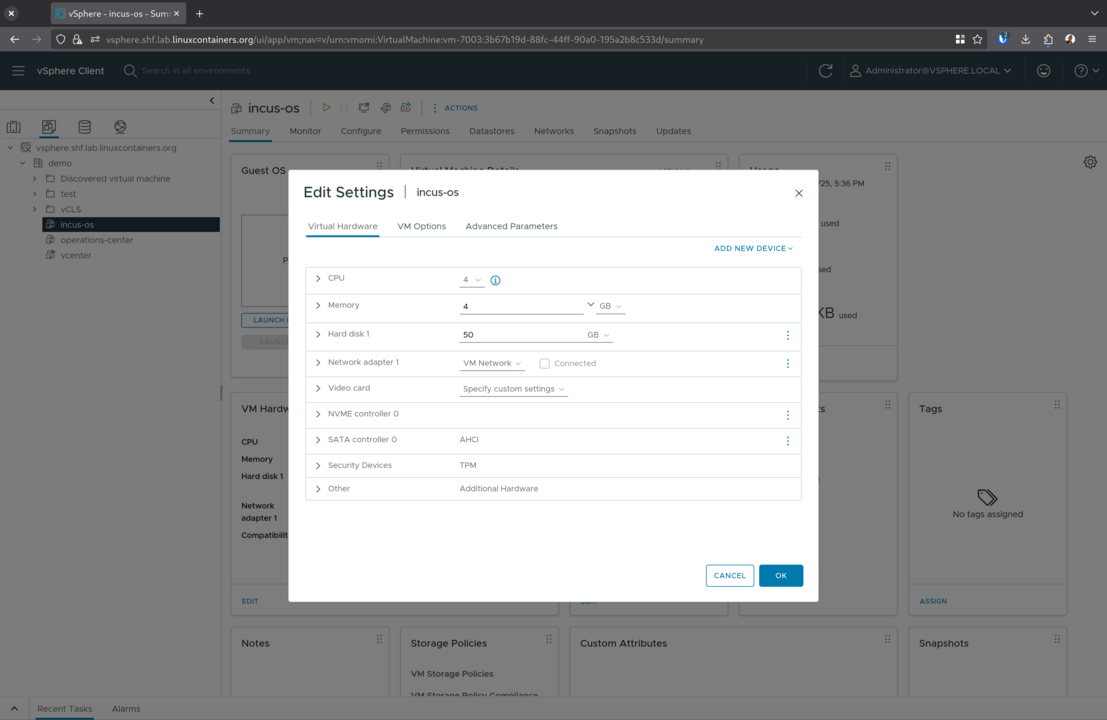
Task: Switch to Storage inventory view icon
Action: point(85,127)
